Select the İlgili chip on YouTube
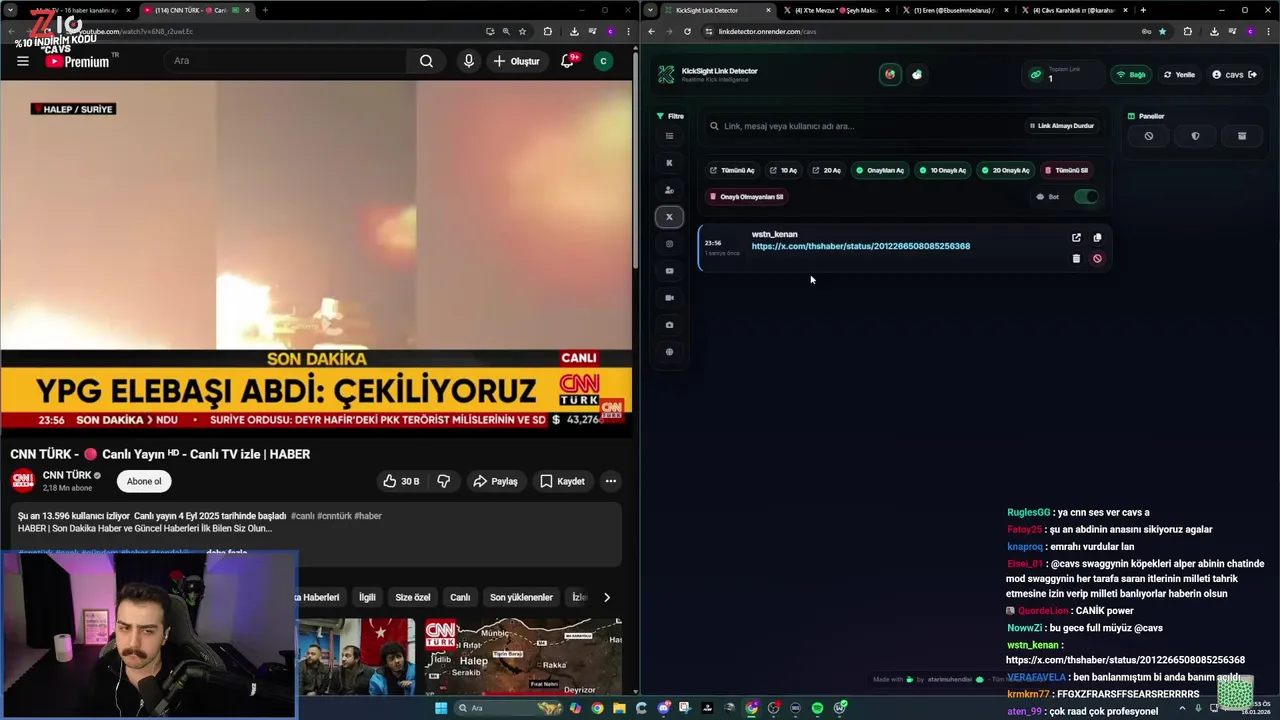The height and width of the screenshot is (720, 1280). tap(367, 597)
